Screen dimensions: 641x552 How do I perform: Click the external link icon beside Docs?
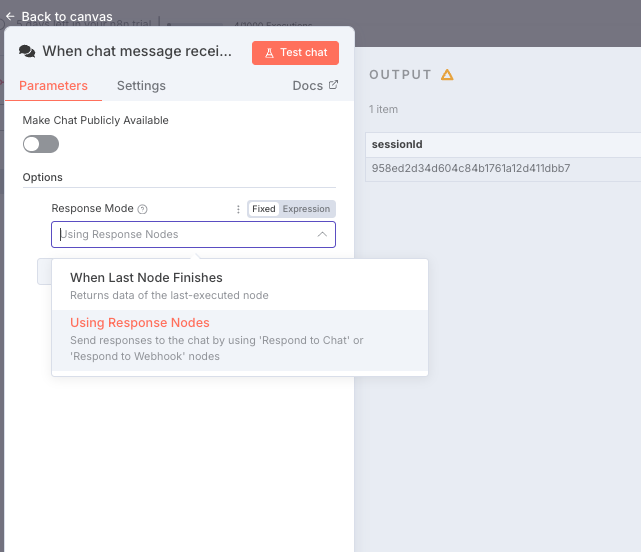[x=334, y=85]
